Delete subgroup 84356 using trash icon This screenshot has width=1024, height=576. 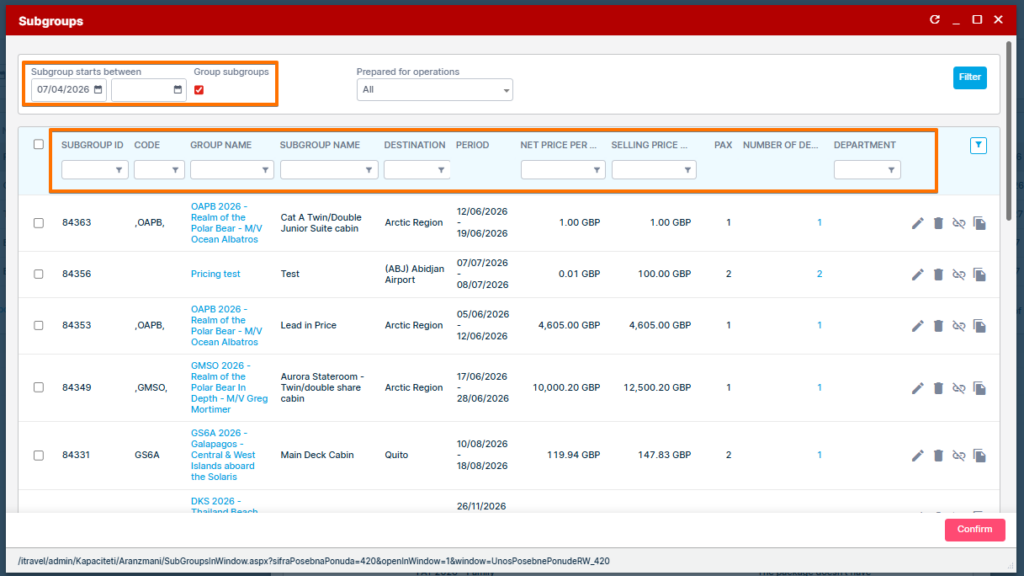point(938,274)
